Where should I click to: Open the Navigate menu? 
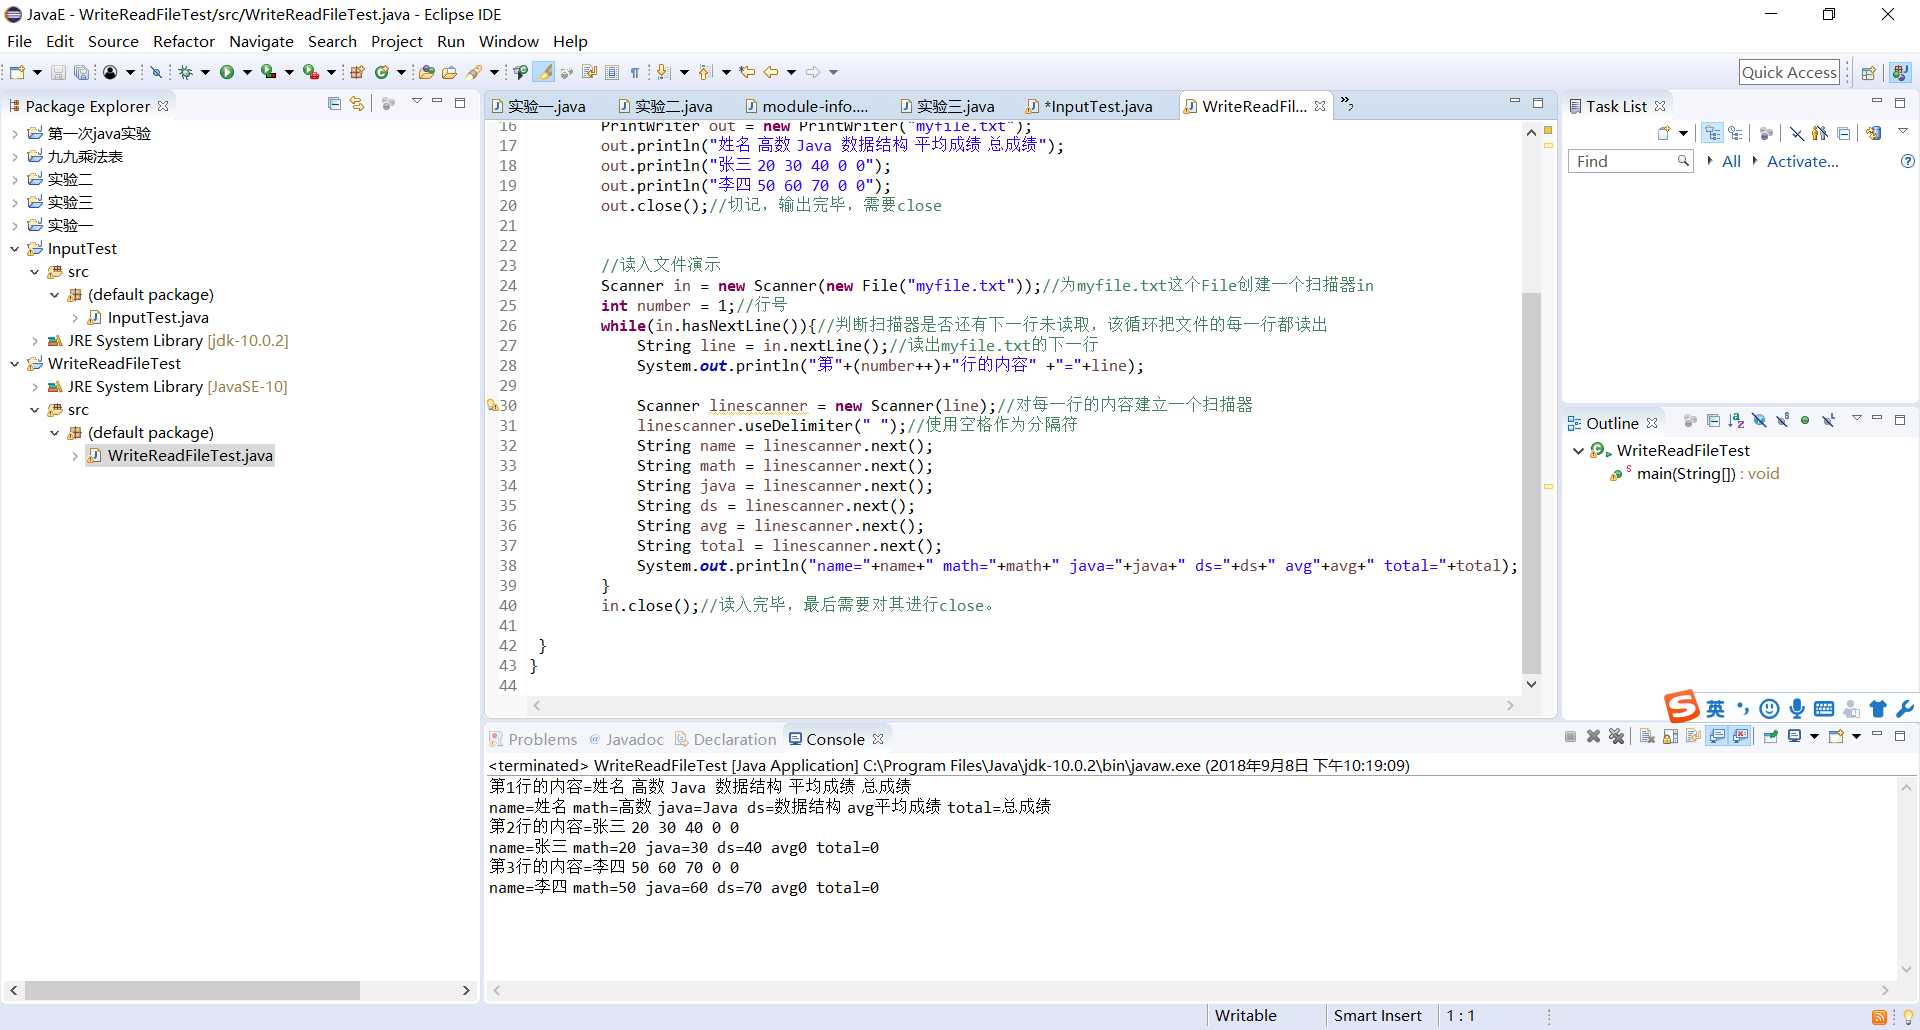click(261, 41)
